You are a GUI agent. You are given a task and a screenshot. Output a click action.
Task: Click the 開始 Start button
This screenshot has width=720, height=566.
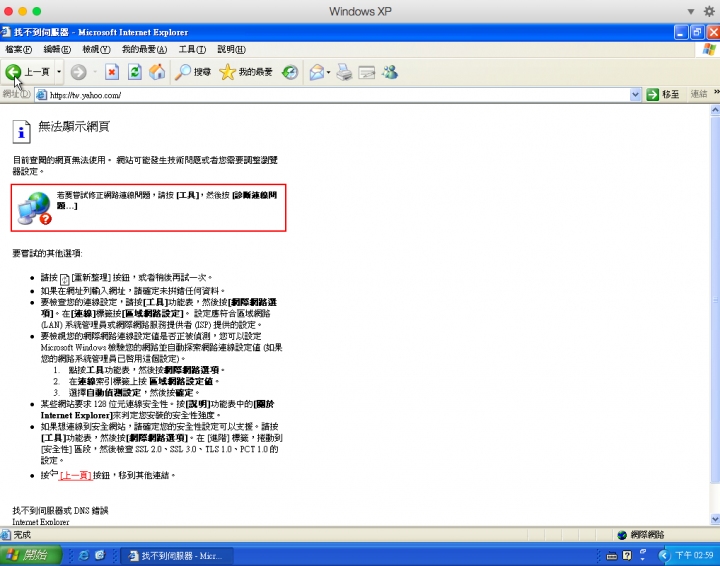[30, 555]
